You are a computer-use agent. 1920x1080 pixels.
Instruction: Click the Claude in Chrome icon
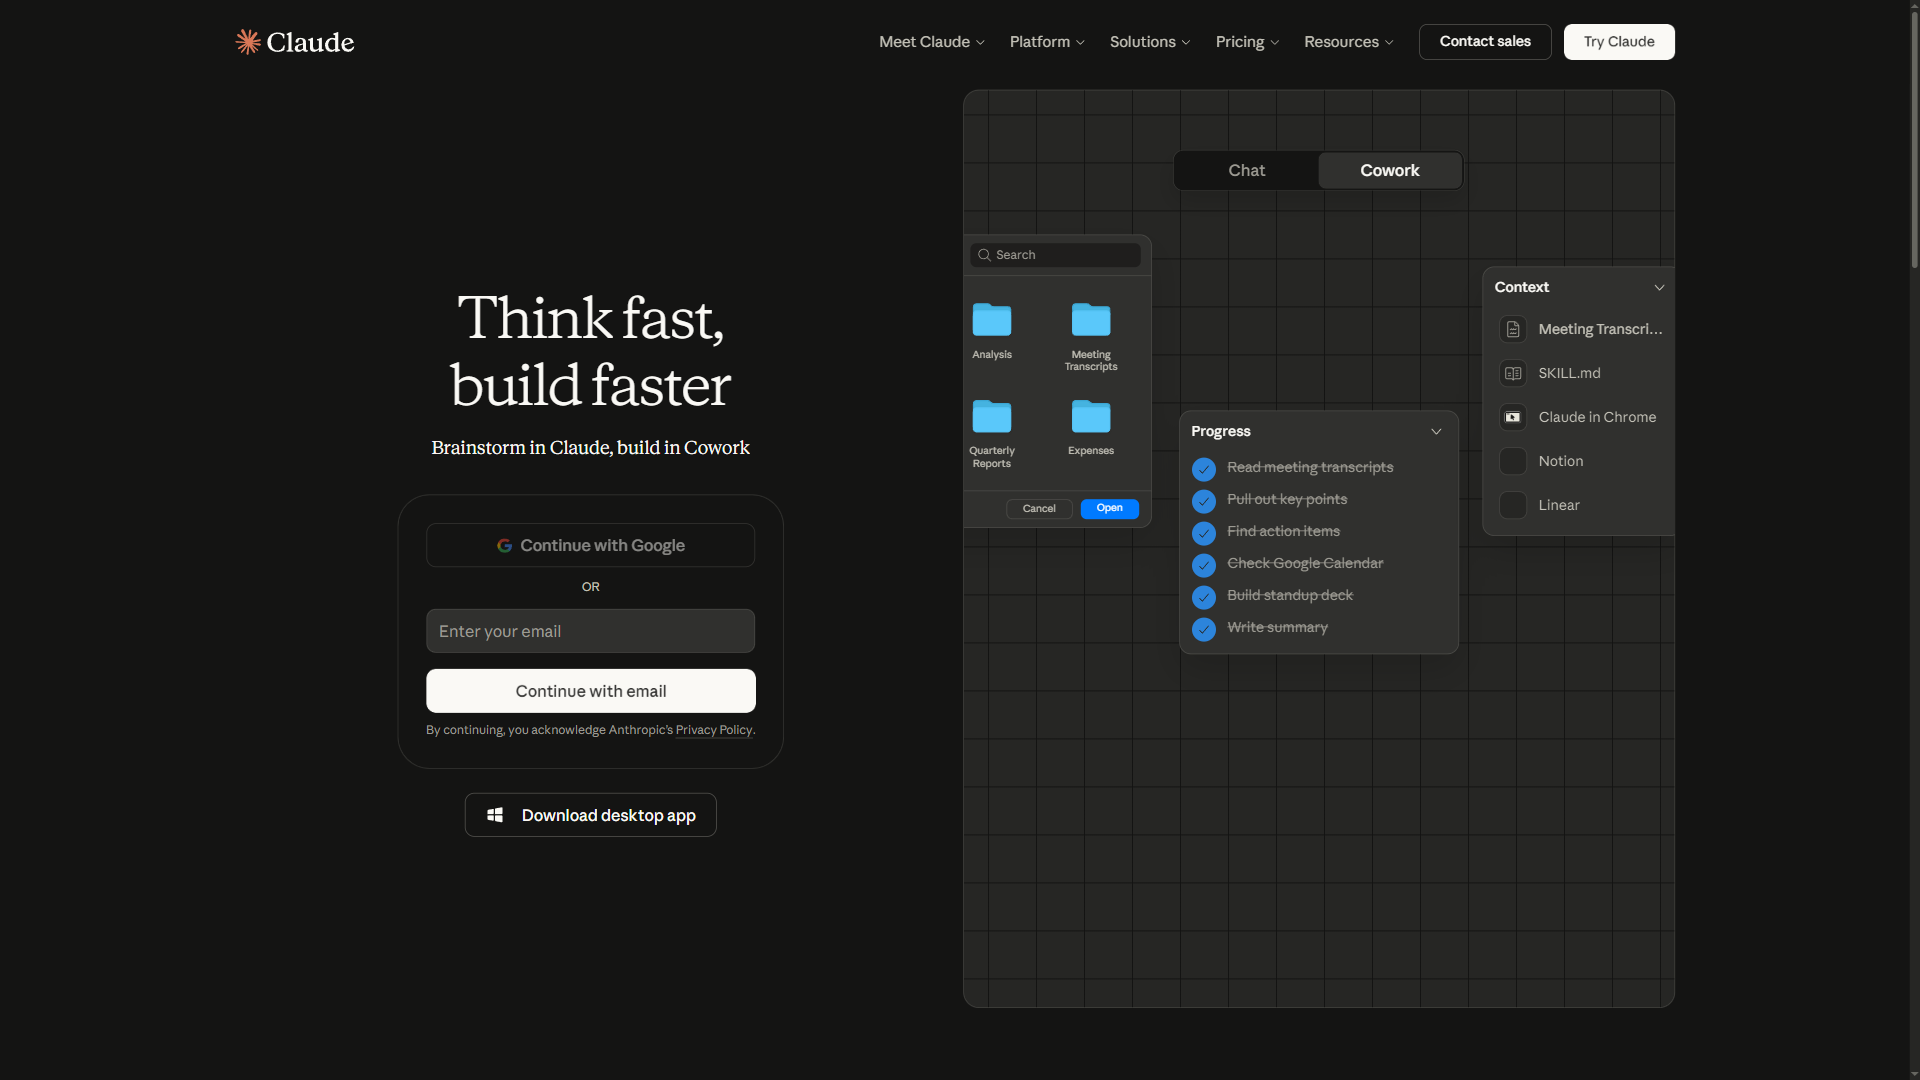1513,417
